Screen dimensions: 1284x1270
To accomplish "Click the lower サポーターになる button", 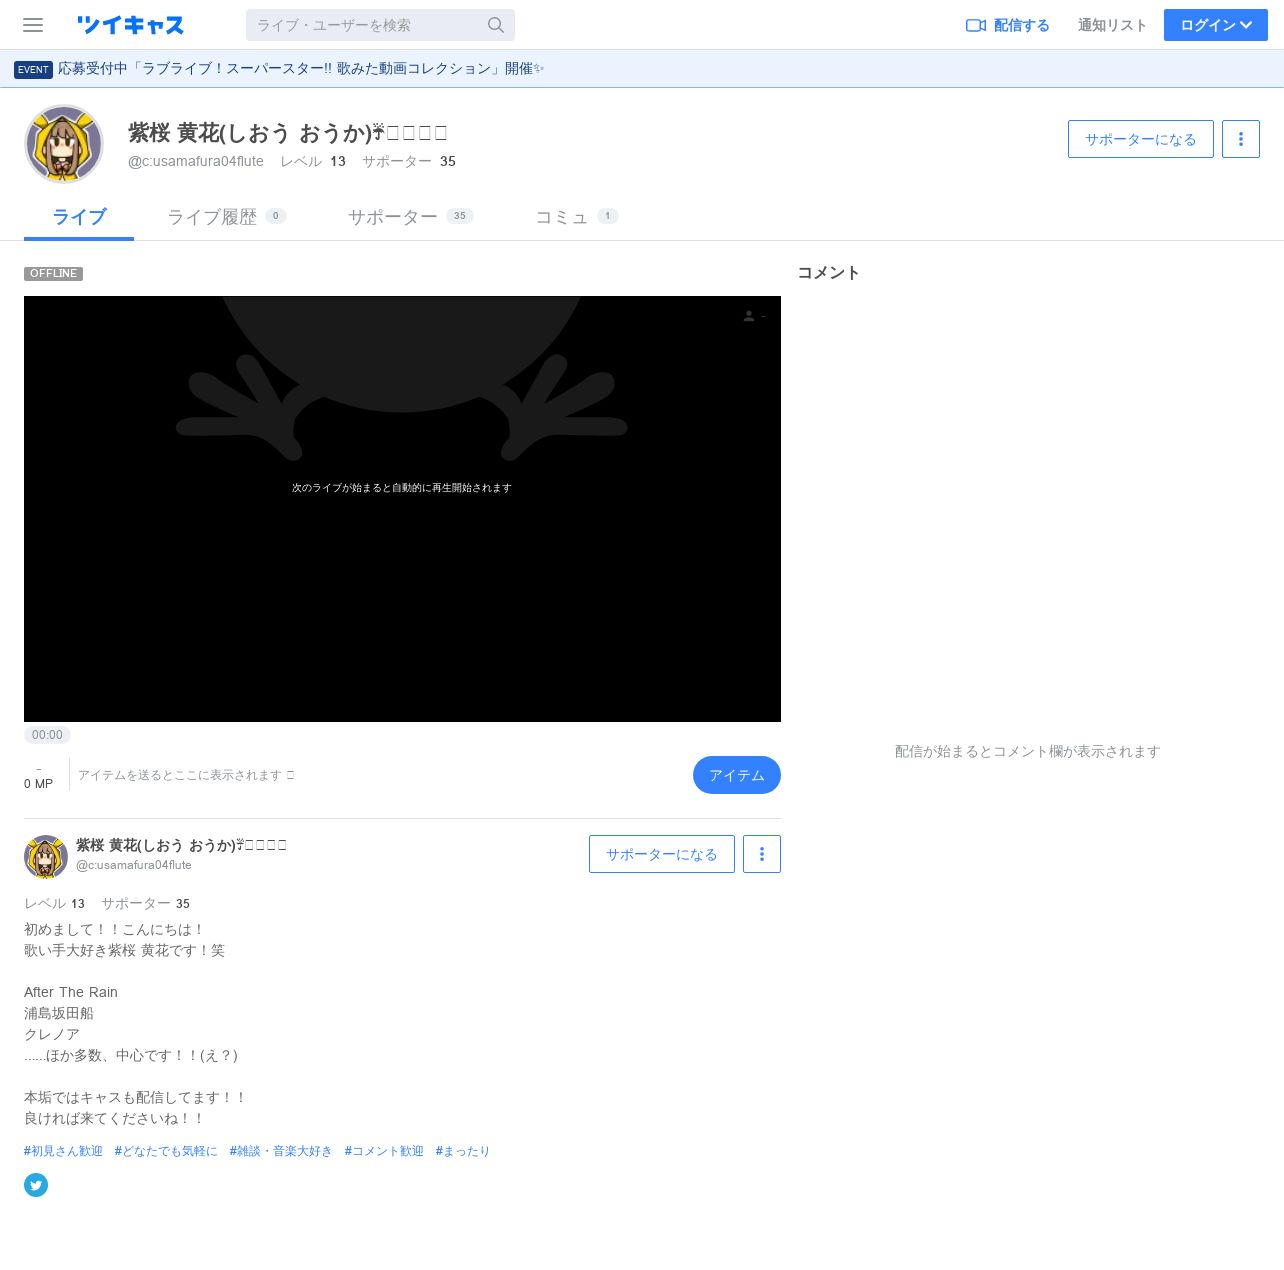I will click(x=662, y=854).
